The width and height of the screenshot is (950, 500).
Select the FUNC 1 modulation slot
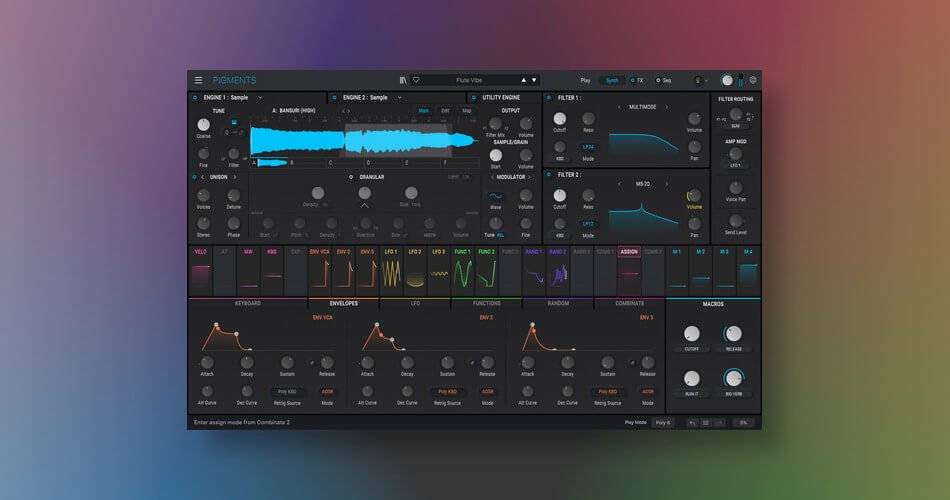(x=462, y=271)
